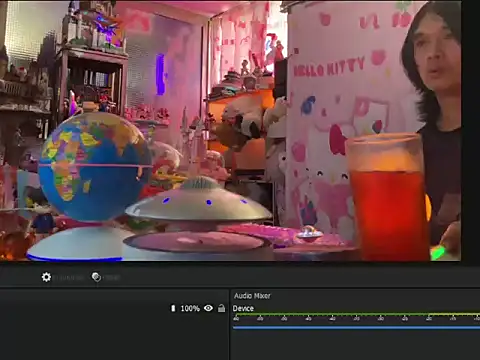Screen dimensions: 480x360
Task: Open source Filters via the circles icon
Action: tap(96, 277)
